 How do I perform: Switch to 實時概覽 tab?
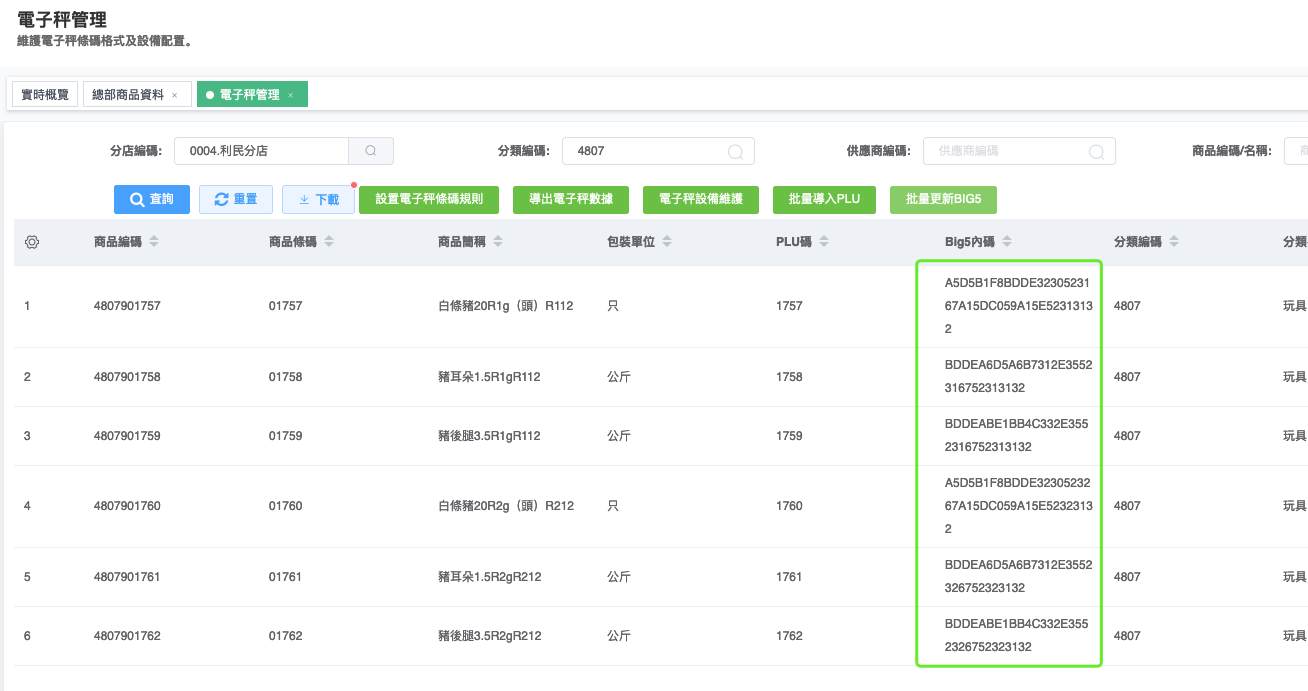pos(45,95)
